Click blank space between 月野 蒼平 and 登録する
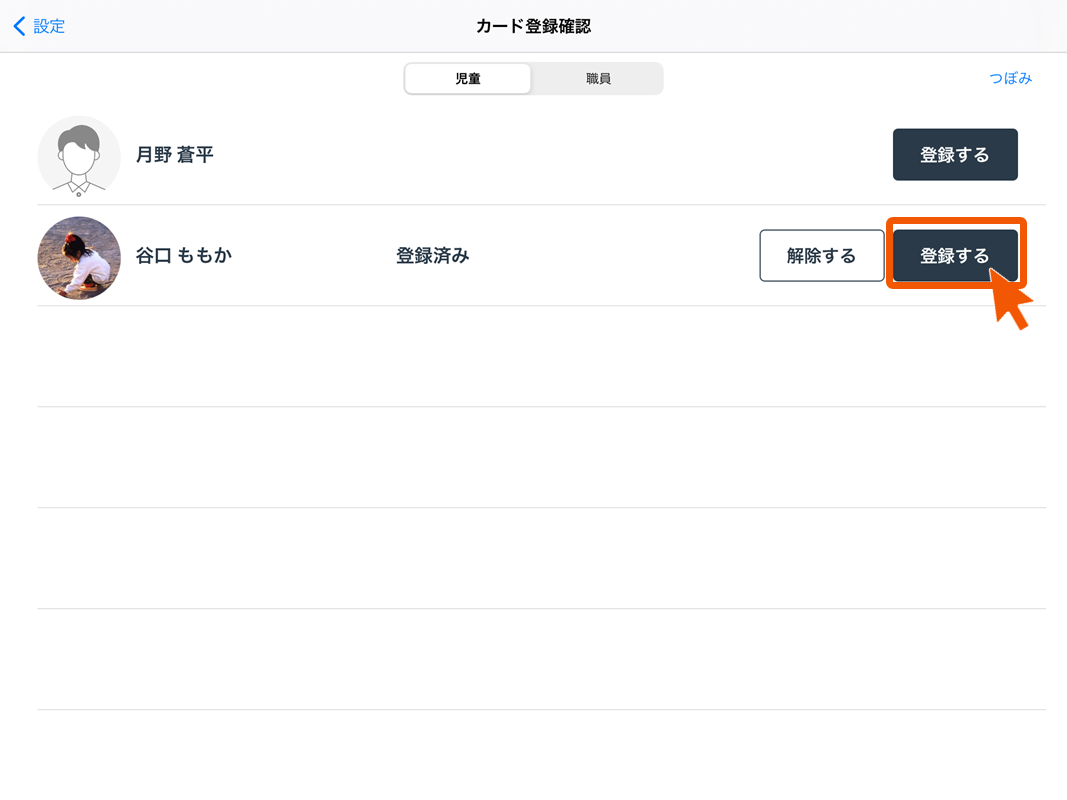 click(x=550, y=156)
